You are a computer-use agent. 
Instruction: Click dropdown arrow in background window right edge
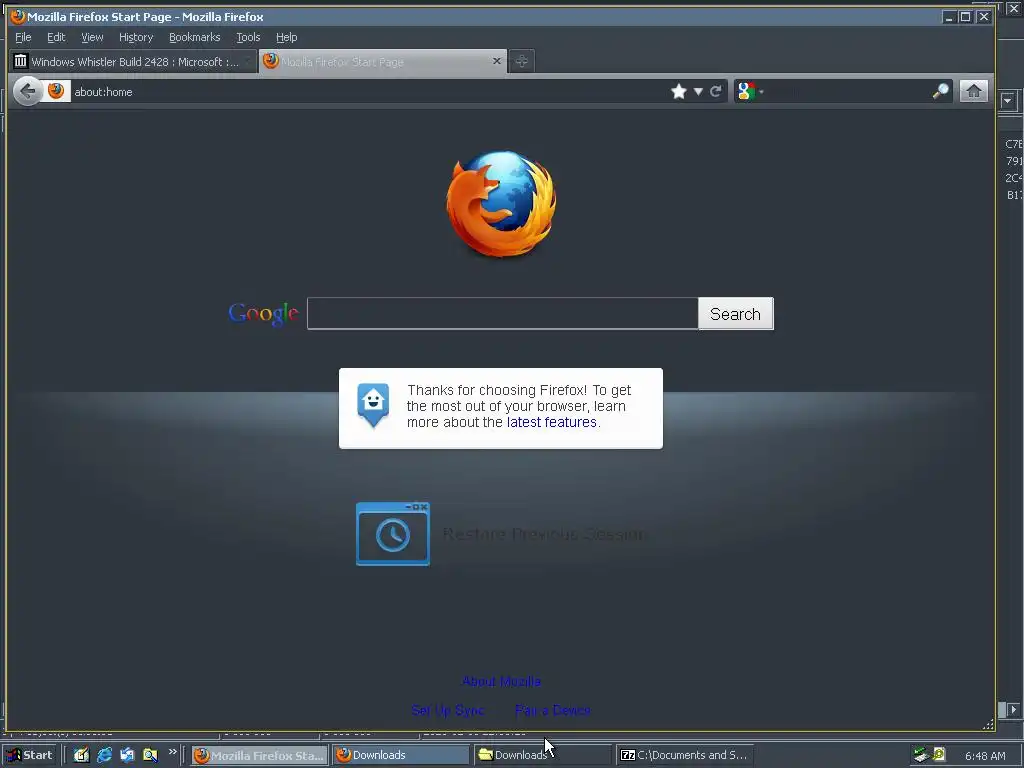click(1008, 100)
